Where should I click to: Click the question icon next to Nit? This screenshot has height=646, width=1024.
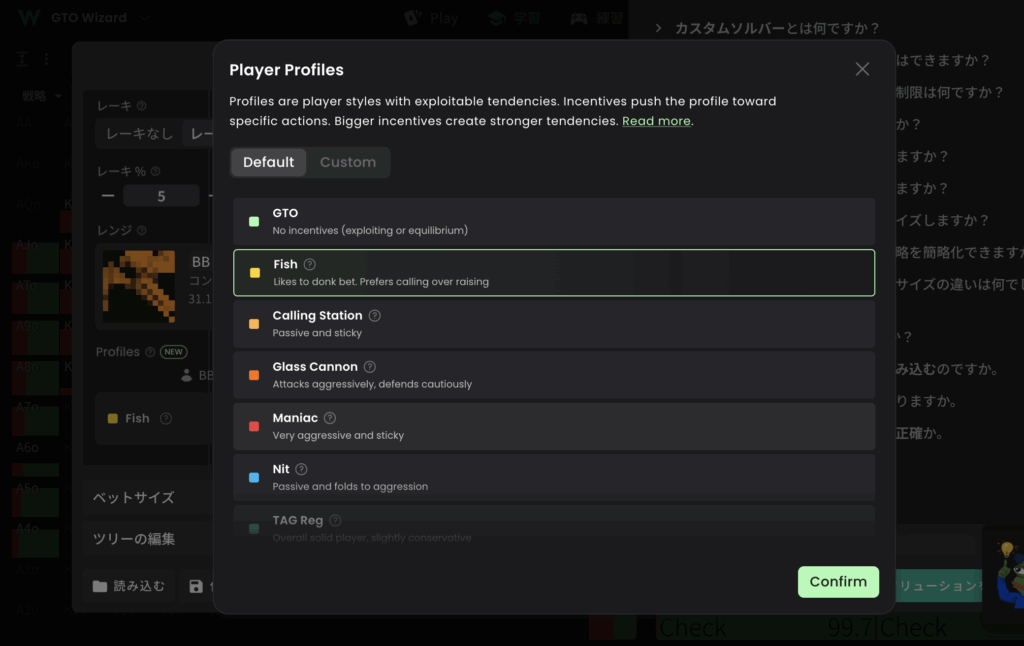click(x=301, y=469)
